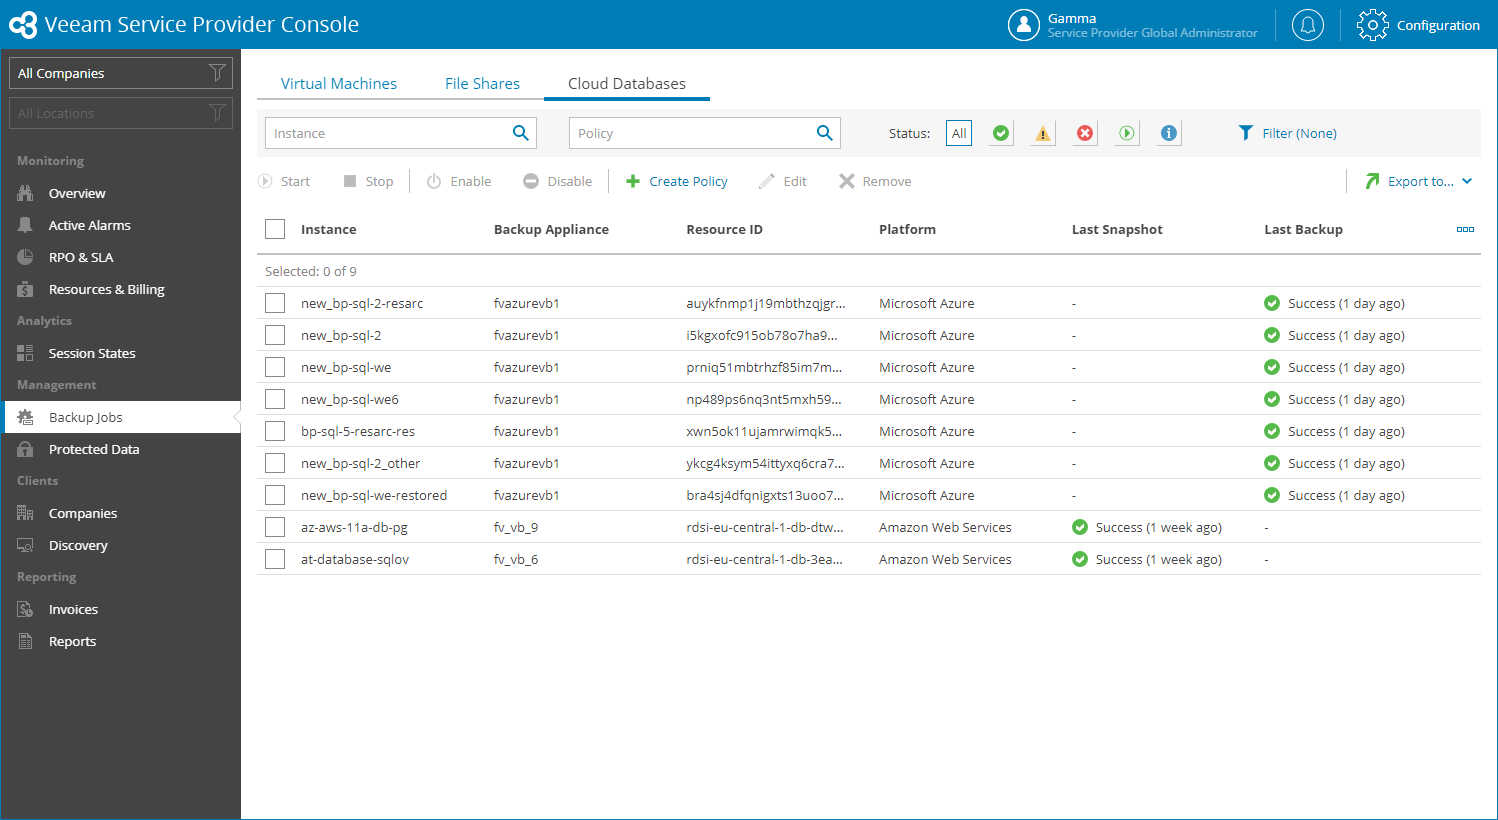1498x820 pixels.
Task: Select the Cloud Databases tab
Action: (627, 84)
